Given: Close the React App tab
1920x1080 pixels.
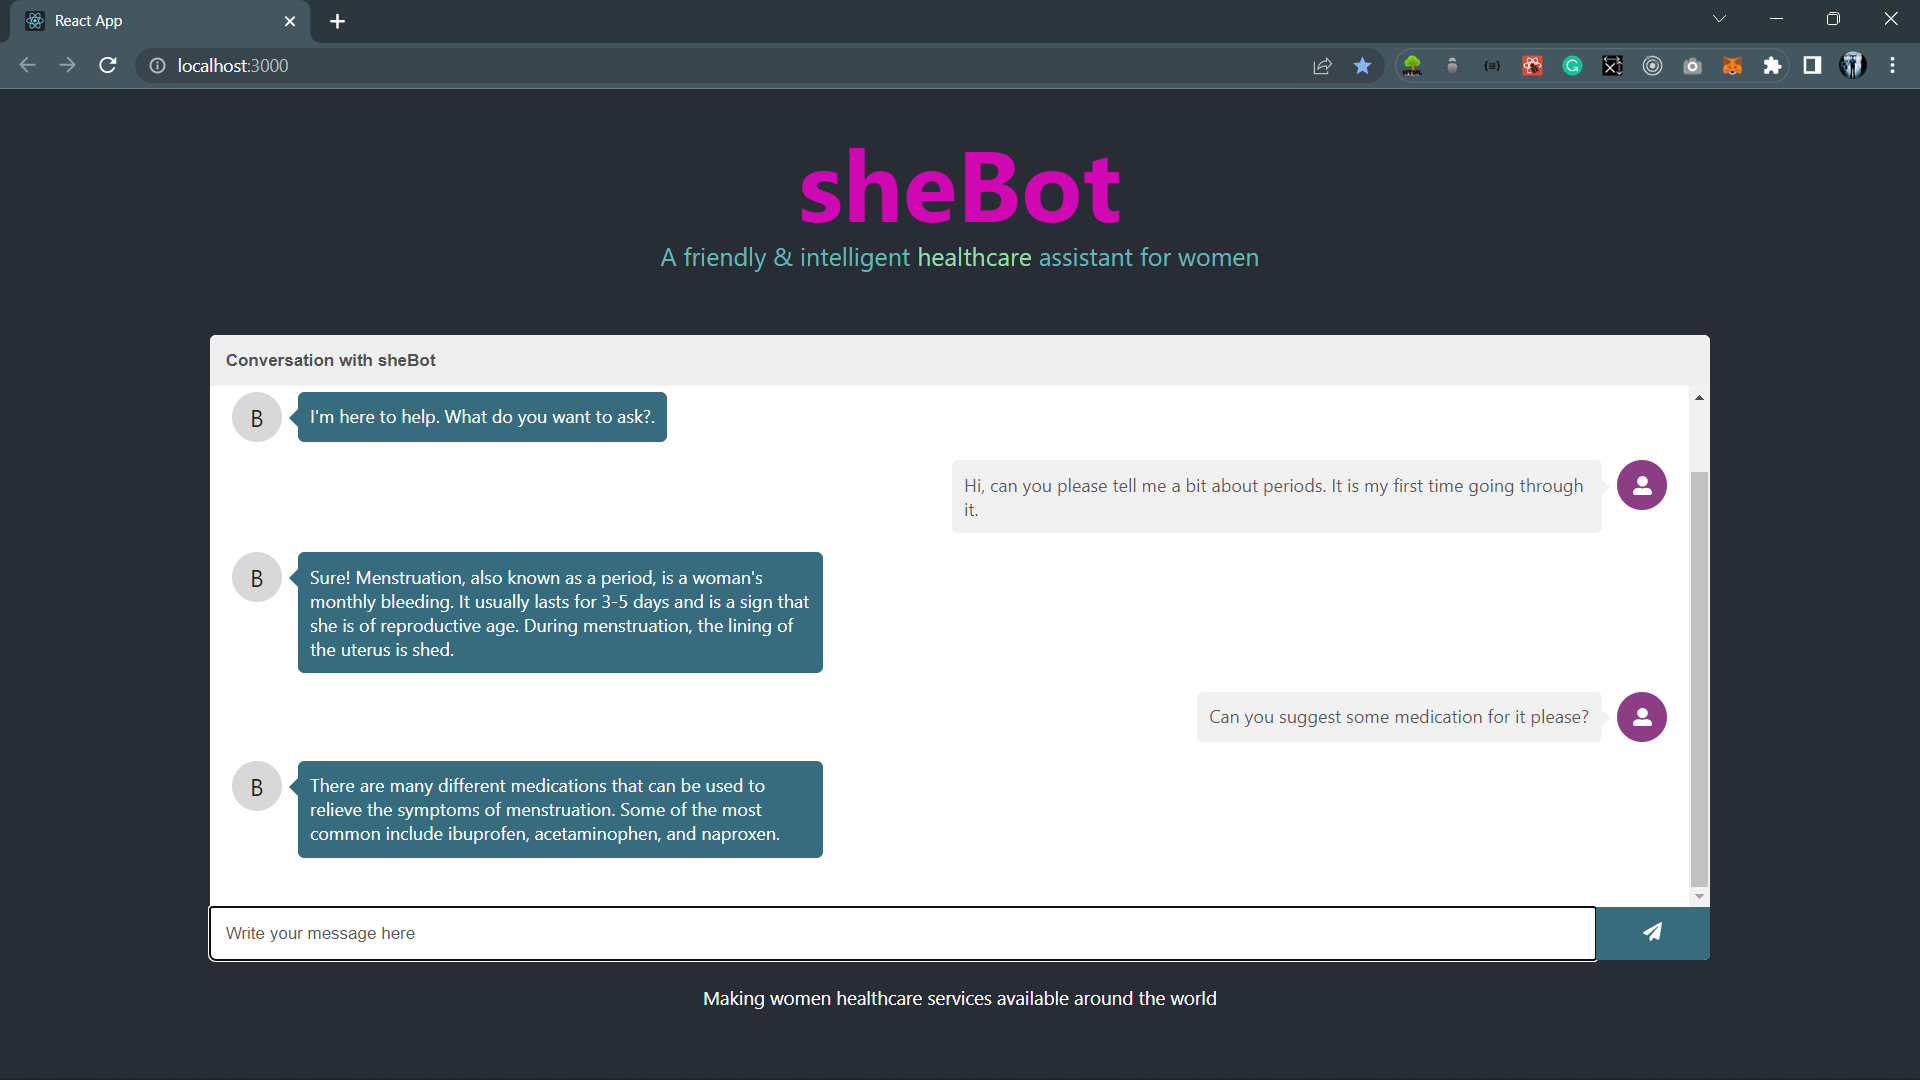Looking at the screenshot, I should pyautogui.click(x=290, y=21).
